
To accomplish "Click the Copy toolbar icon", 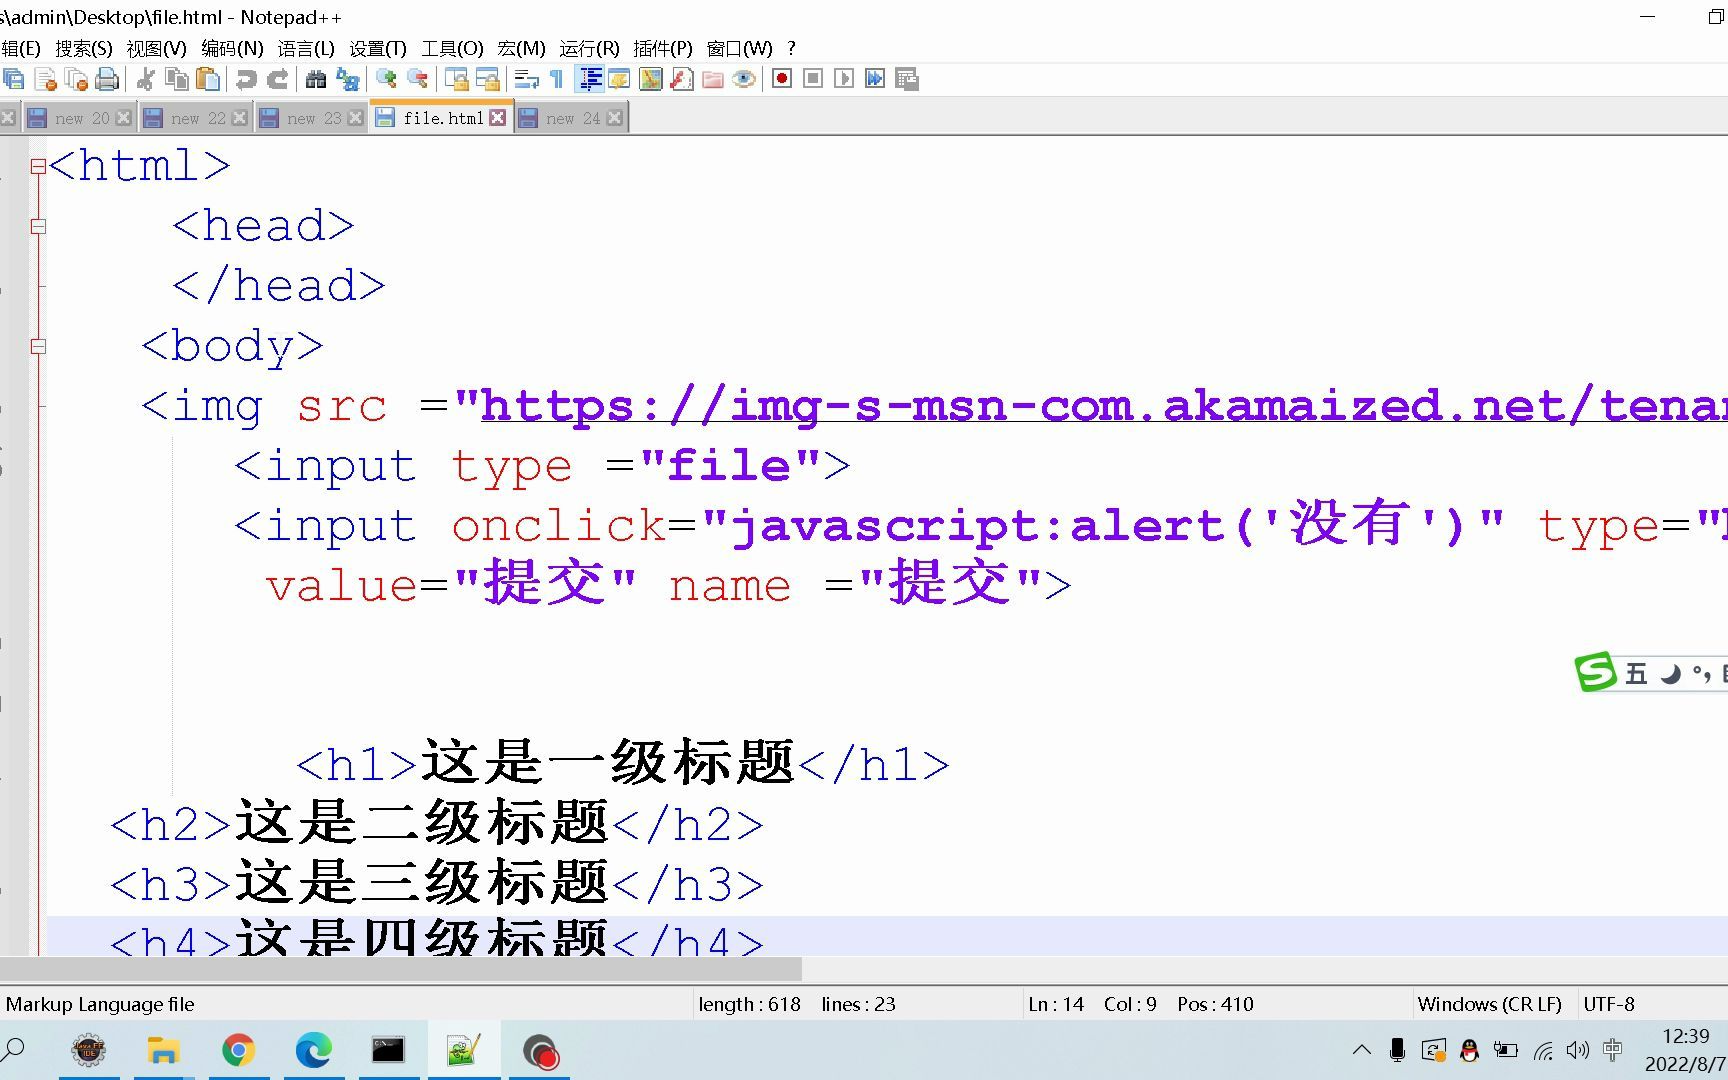I will pos(177,79).
